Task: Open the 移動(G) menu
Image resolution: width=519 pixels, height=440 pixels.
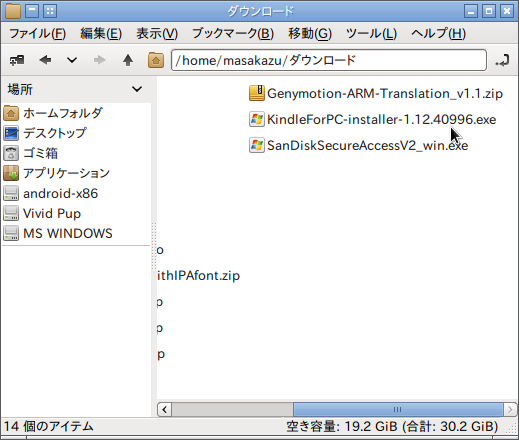Action: point(310,34)
